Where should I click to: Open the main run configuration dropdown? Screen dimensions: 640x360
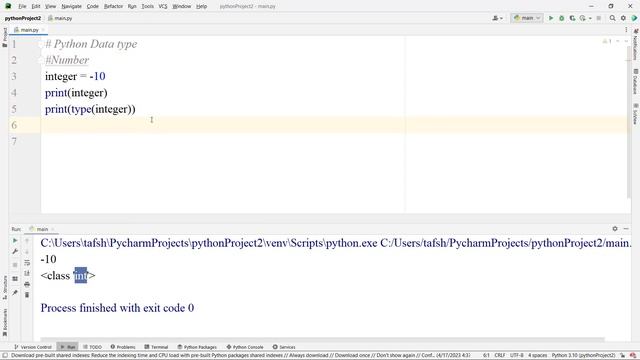click(527, 18)
